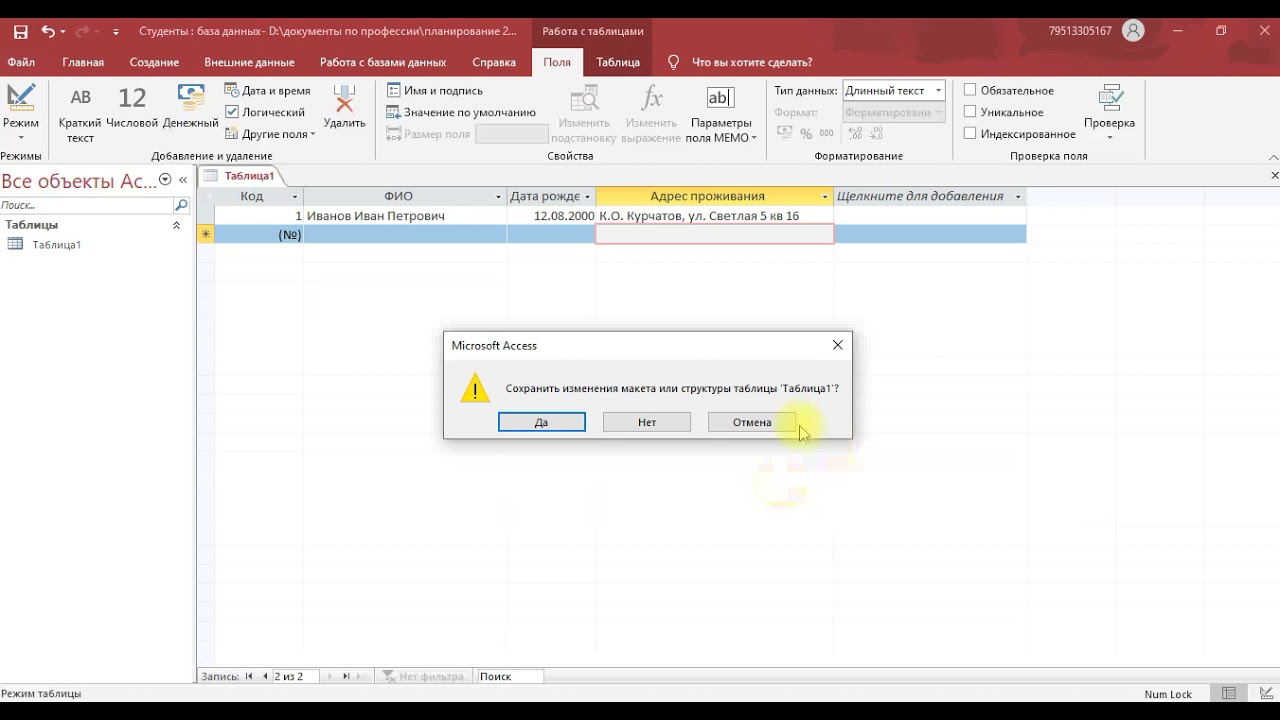The width and height of the screenshot is (1280, 720).
Task: Add a Numeric (Числовой) field
Action: 132,108
